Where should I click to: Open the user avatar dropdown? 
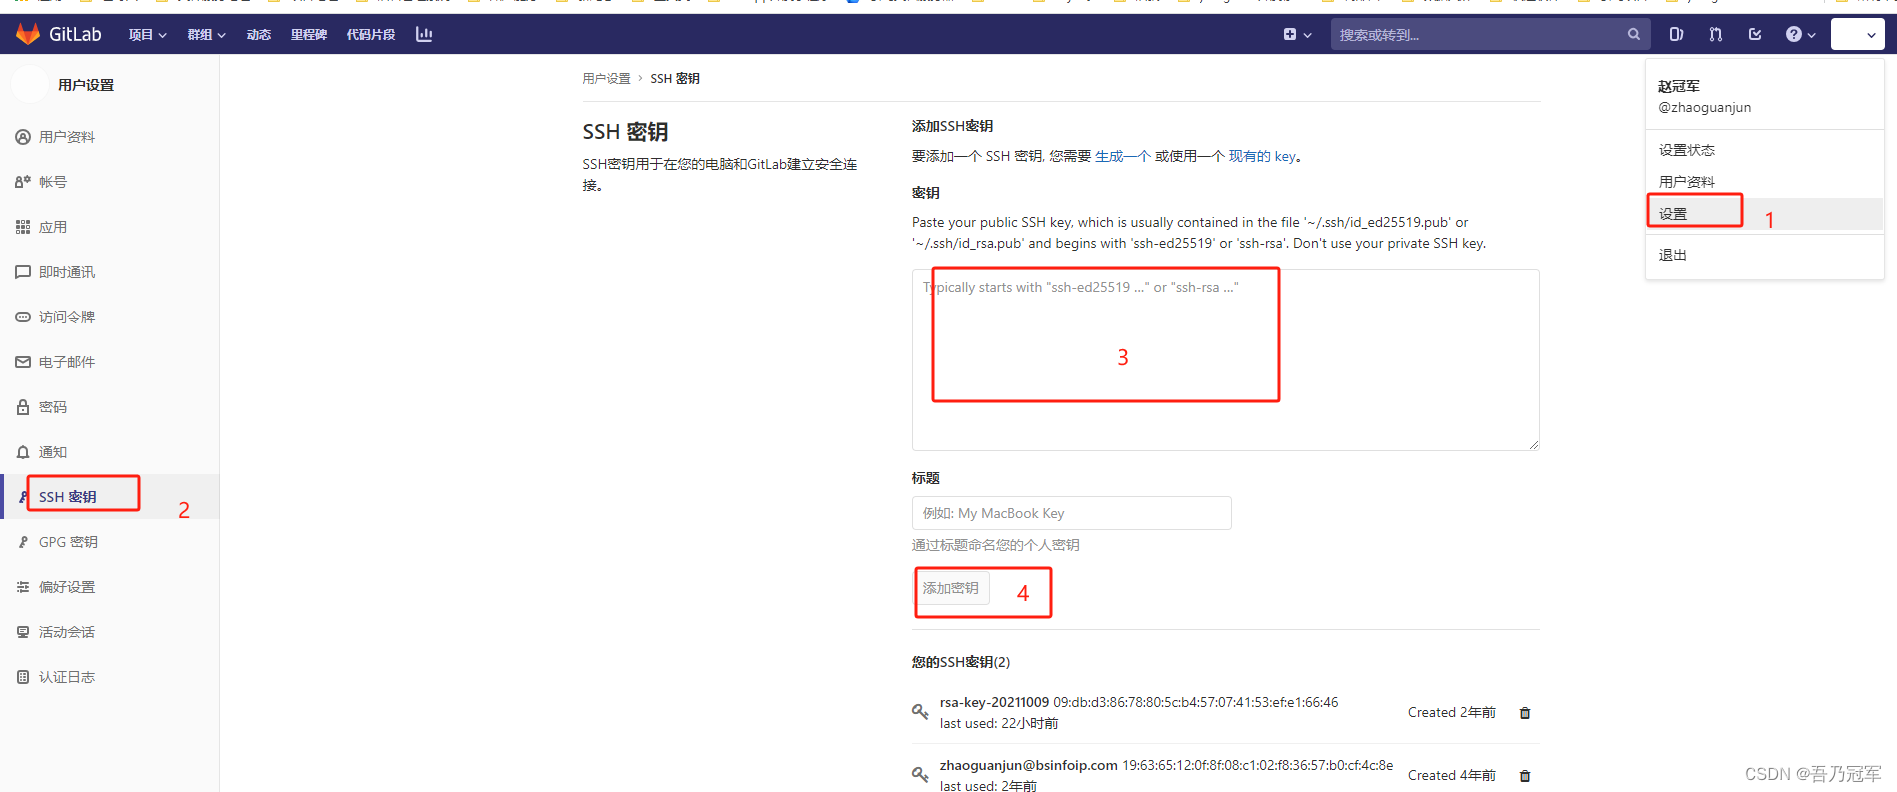point(1858,34)
